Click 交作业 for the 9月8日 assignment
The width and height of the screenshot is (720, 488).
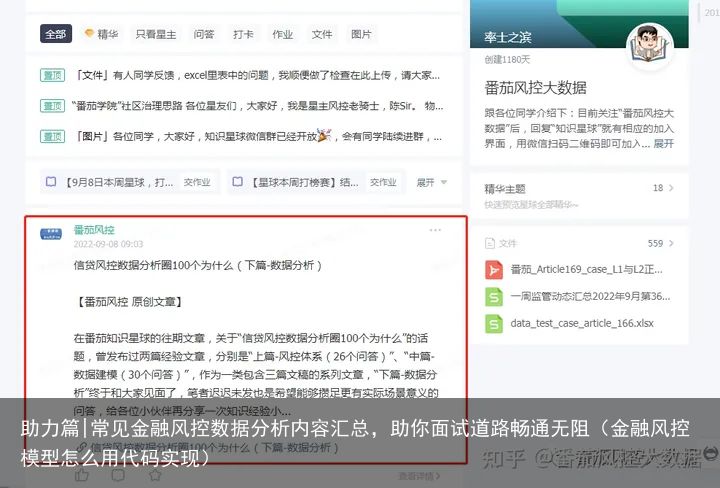tap(197, 182)
